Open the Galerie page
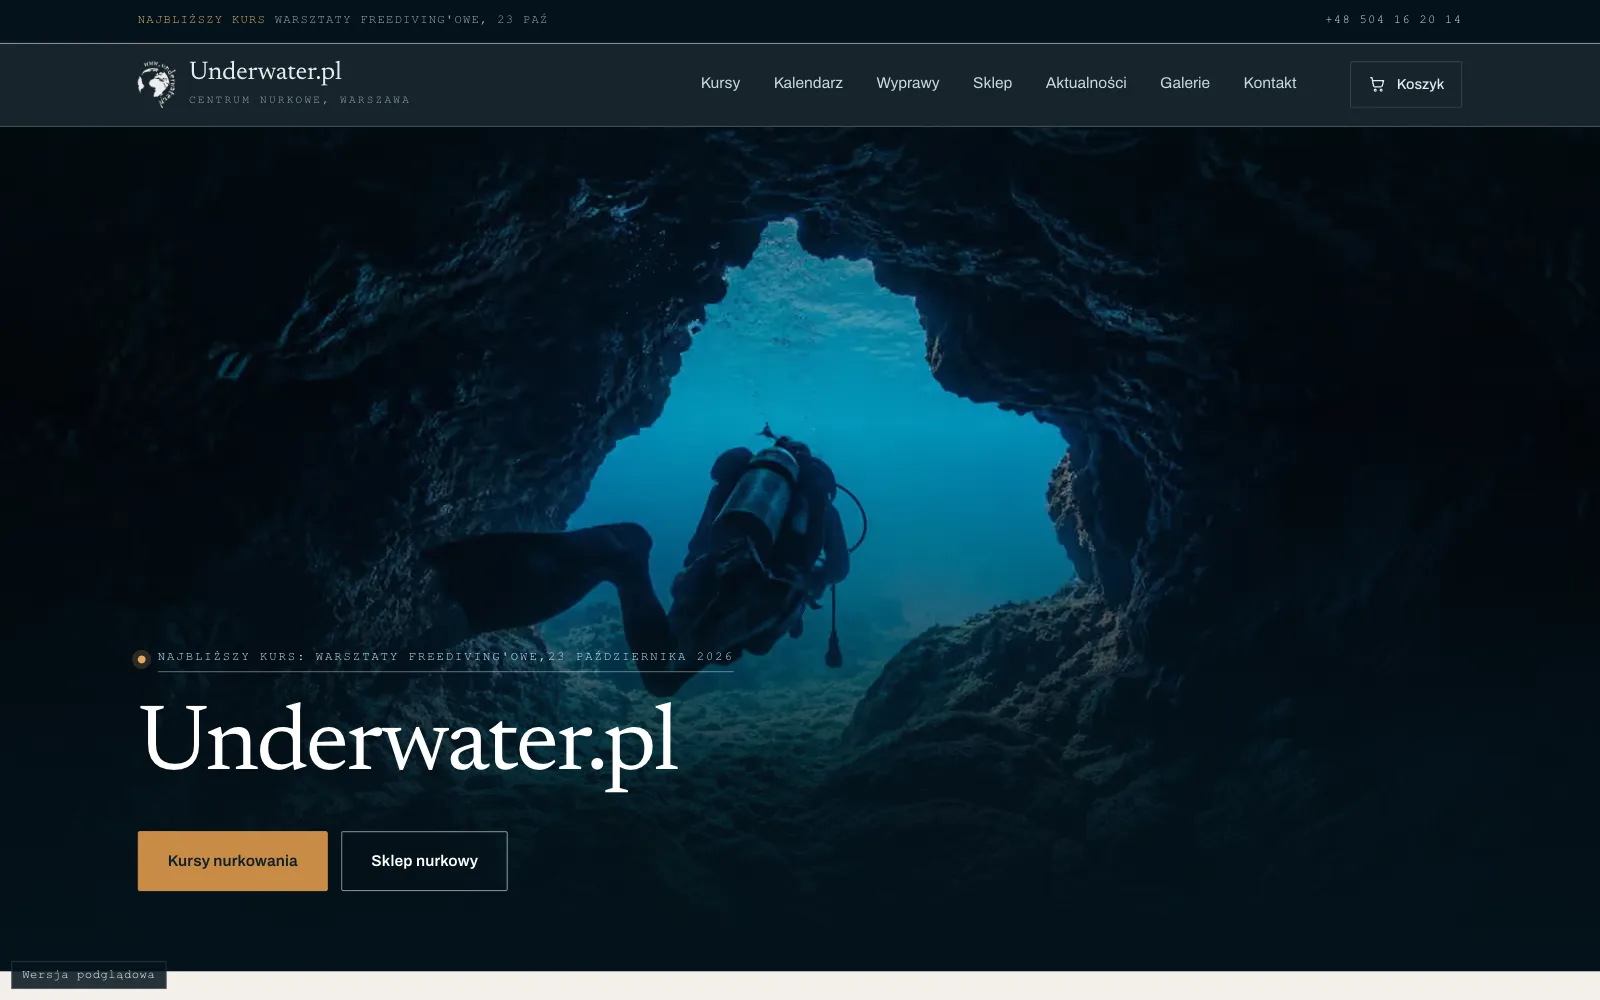 point(1185,83)
